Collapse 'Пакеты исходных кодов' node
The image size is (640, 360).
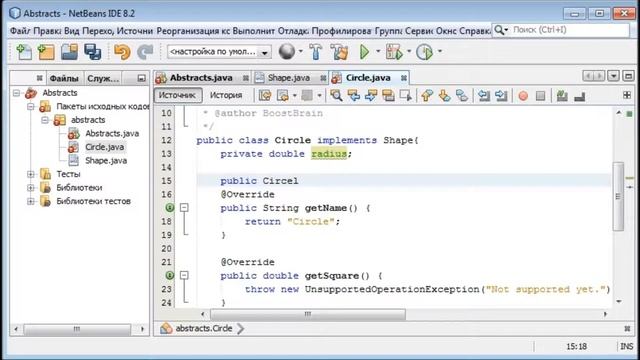coord(31,107)
